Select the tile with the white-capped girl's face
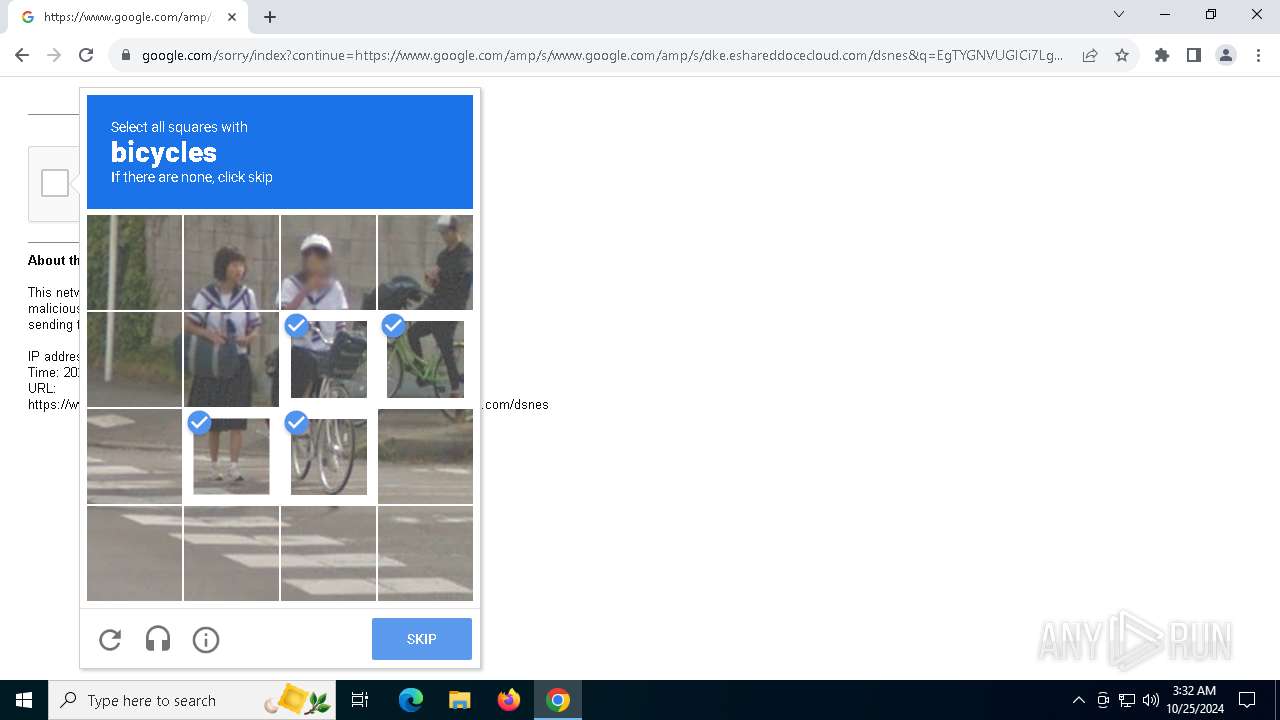The height and width of the screenshot is (720, 1280). click(328, 262)
